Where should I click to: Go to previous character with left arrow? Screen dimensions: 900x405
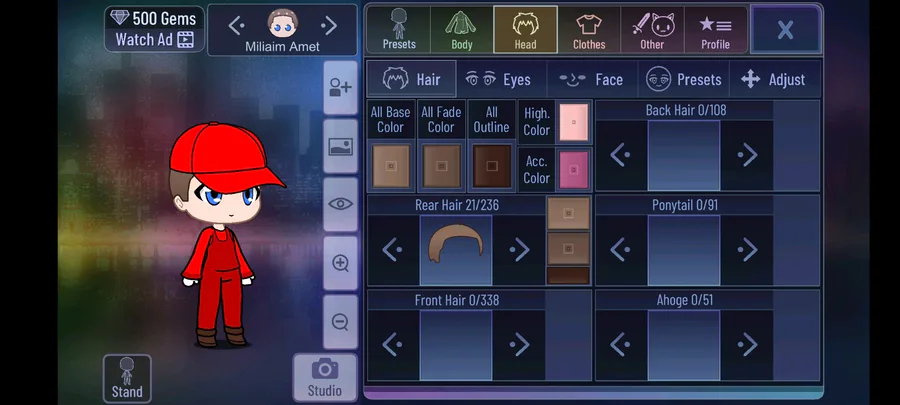[x=236, y=25]
